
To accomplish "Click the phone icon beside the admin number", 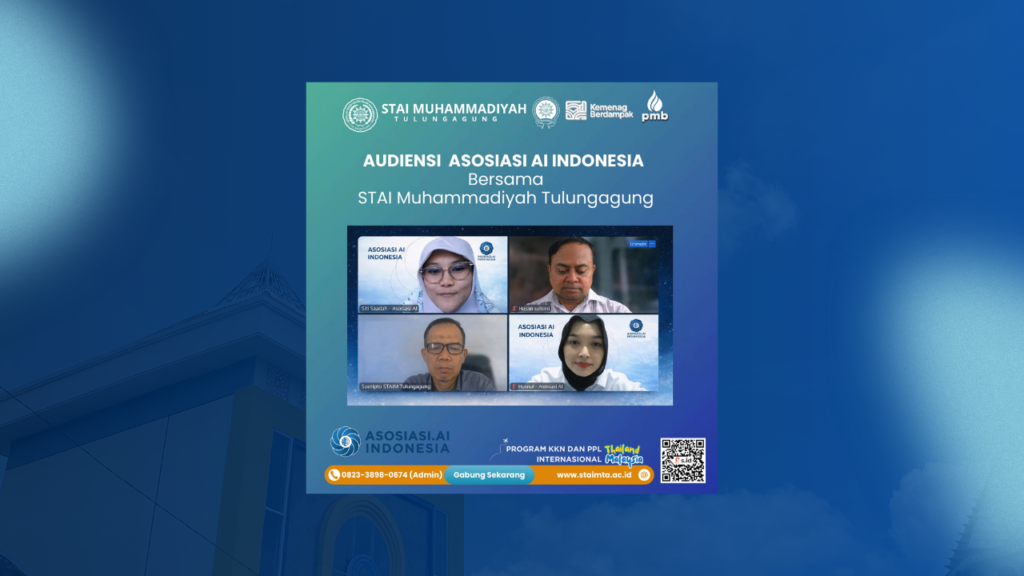I will point(334,475).
